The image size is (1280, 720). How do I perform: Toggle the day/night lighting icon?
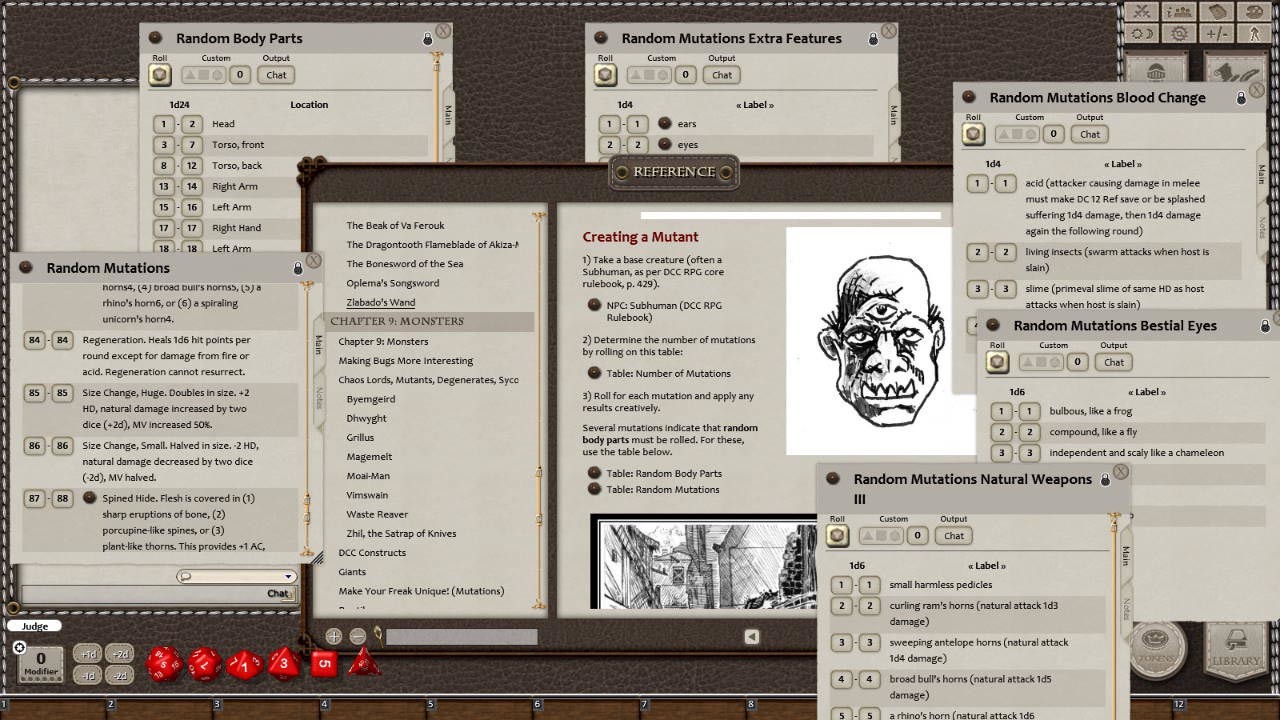pyautogui.click(x=1139, y=34)
